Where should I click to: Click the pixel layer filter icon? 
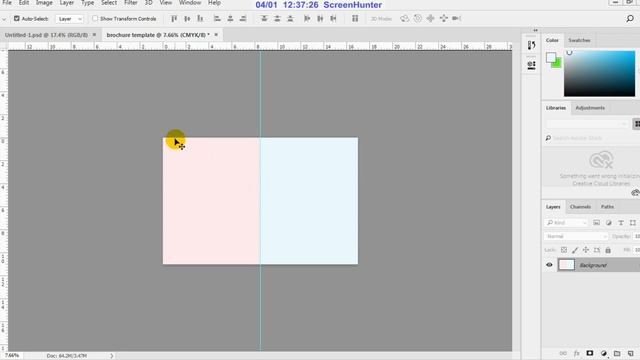[596, 222]
